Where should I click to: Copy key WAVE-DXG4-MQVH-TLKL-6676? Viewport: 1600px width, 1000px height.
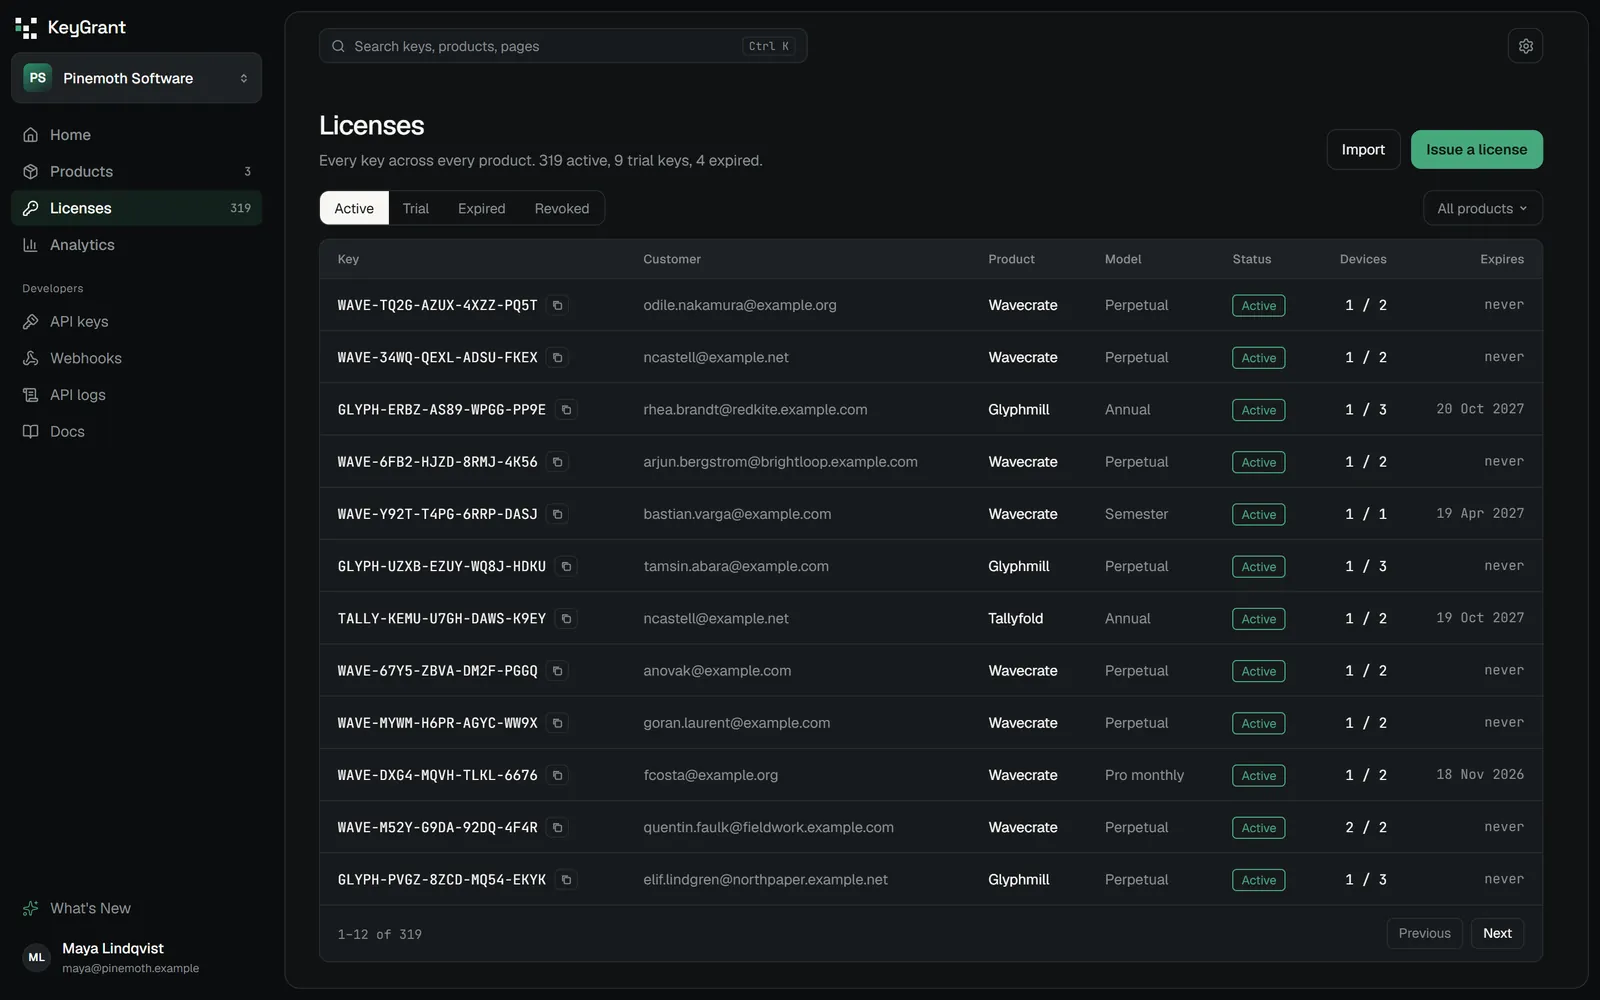click(558, 775)
